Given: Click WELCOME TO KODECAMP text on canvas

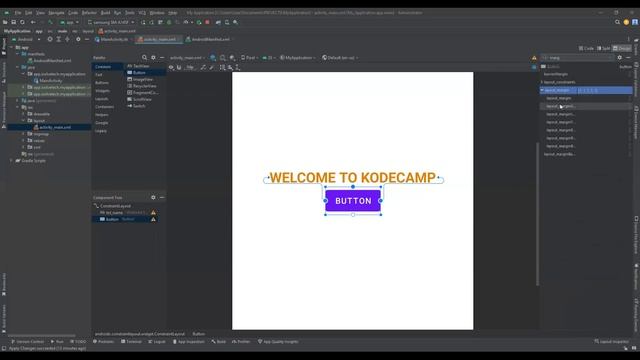Looking at the screenshot, I should tap(353, 178).
